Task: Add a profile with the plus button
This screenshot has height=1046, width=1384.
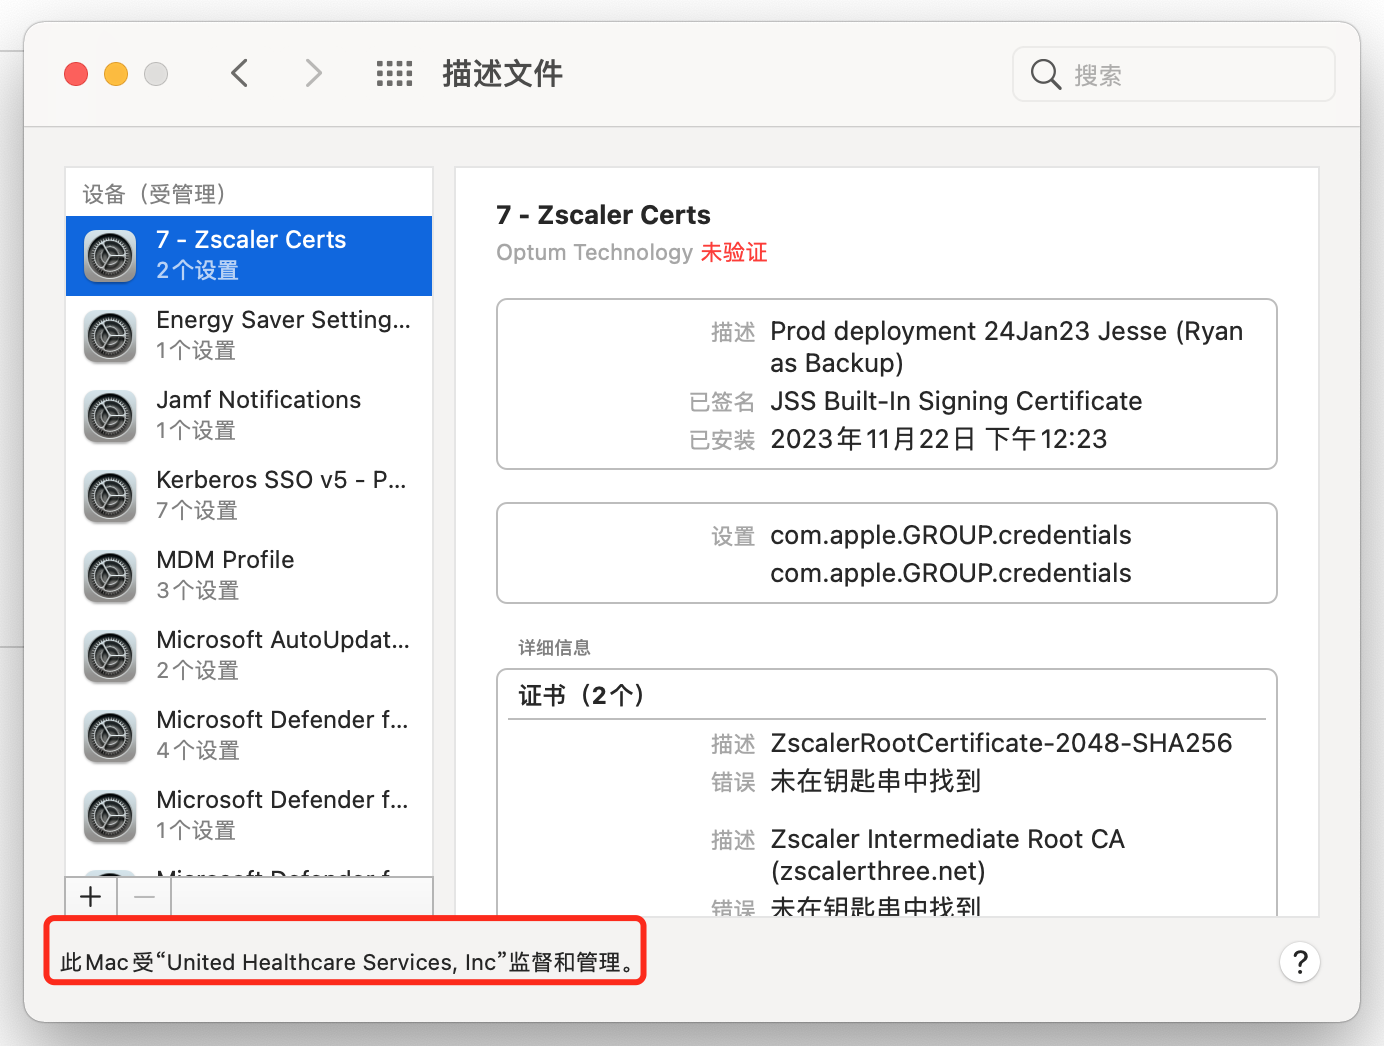Action: [x=91, y=897]
